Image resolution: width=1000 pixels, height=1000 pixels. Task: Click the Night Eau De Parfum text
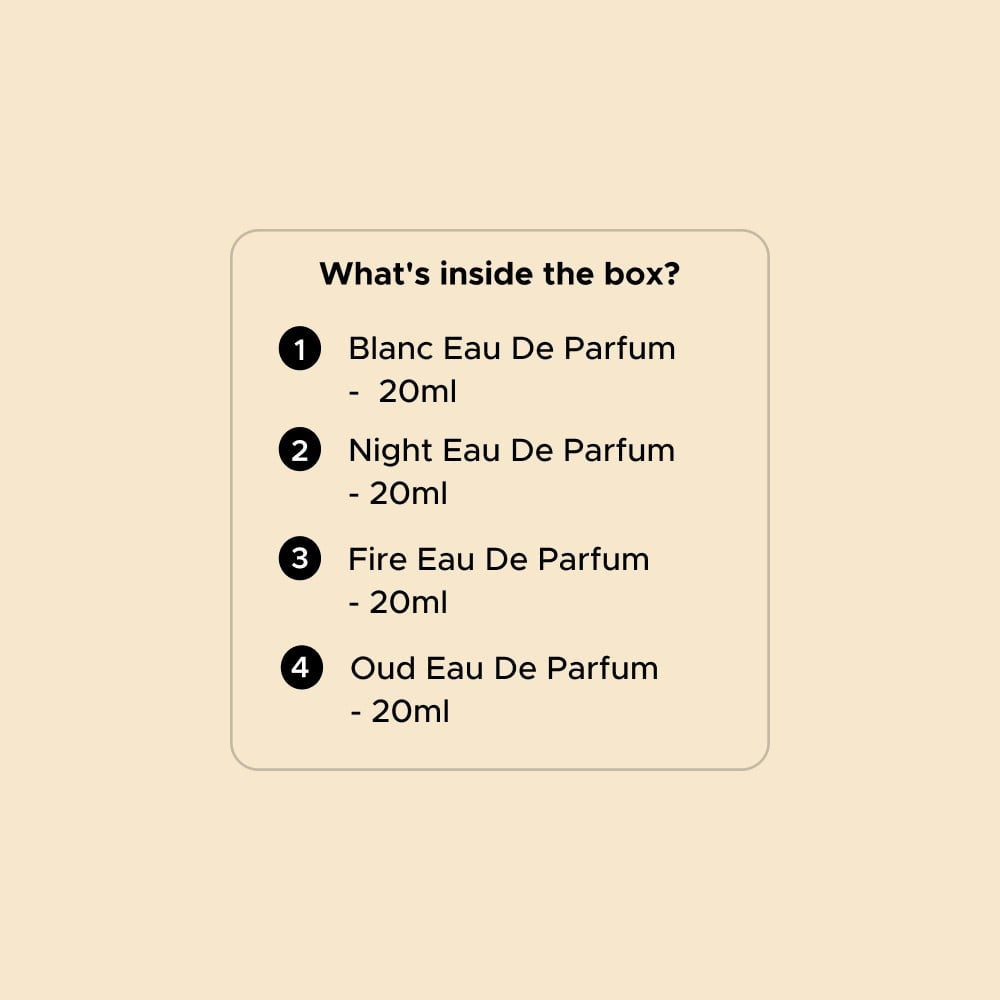click(x=511, y=450)
